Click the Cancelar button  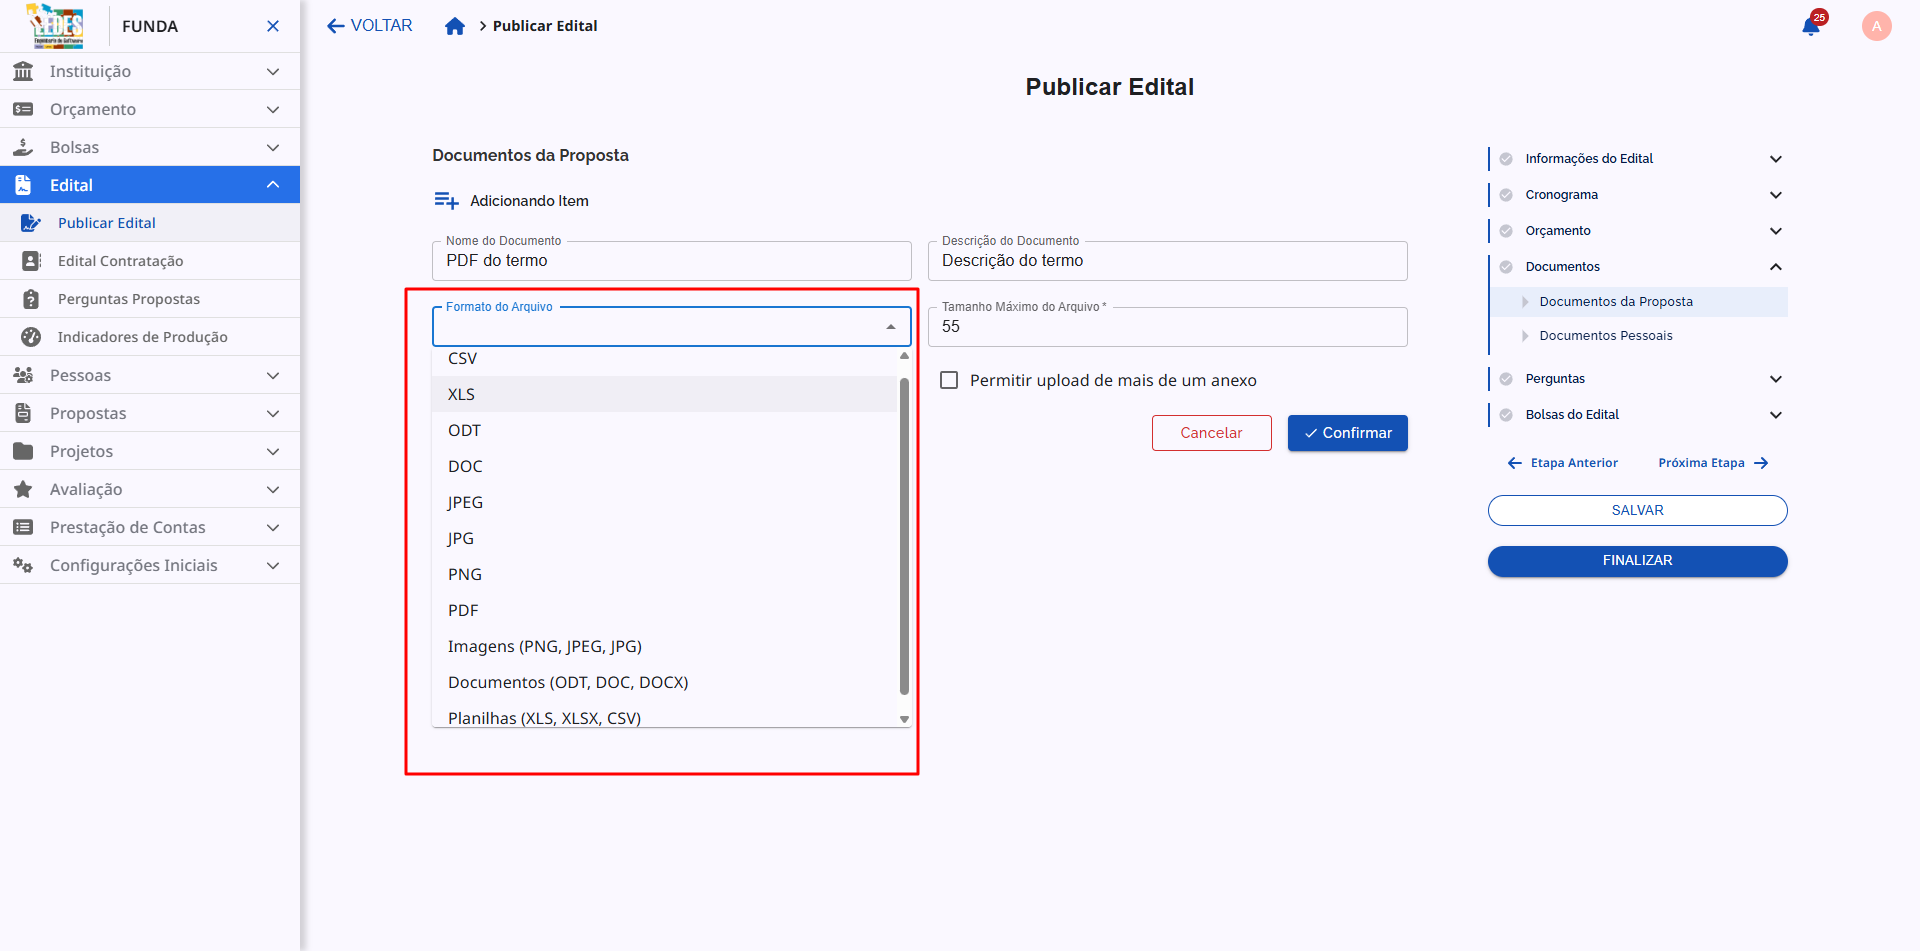coord(1211,433)
